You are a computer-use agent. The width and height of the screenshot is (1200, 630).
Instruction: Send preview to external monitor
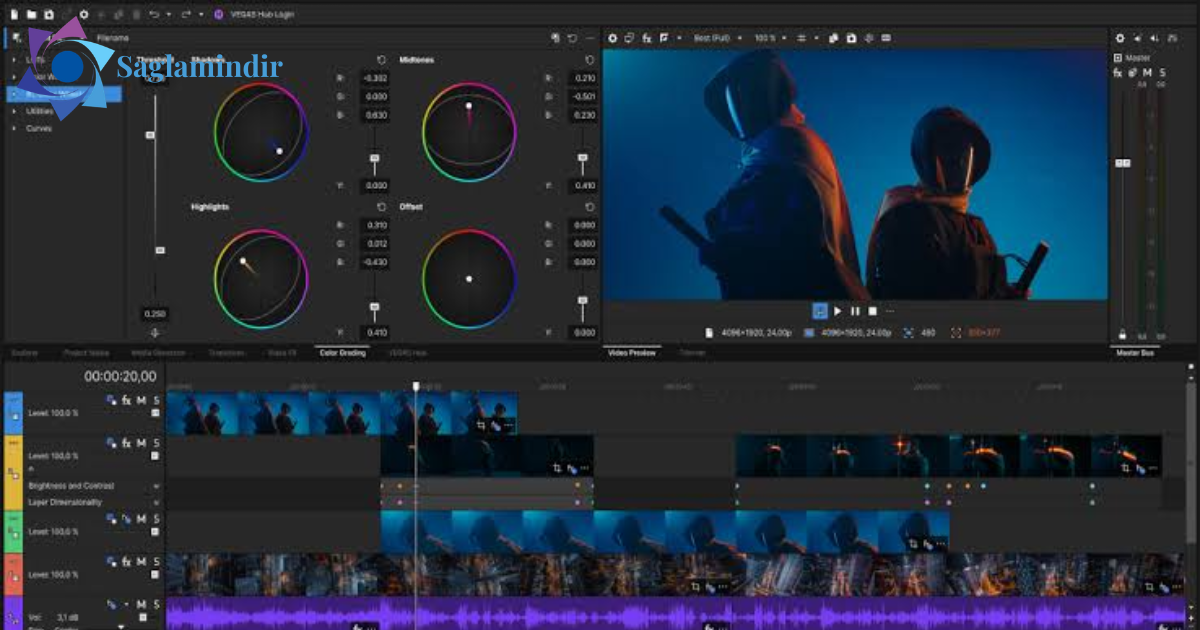[x=630, y=38]
